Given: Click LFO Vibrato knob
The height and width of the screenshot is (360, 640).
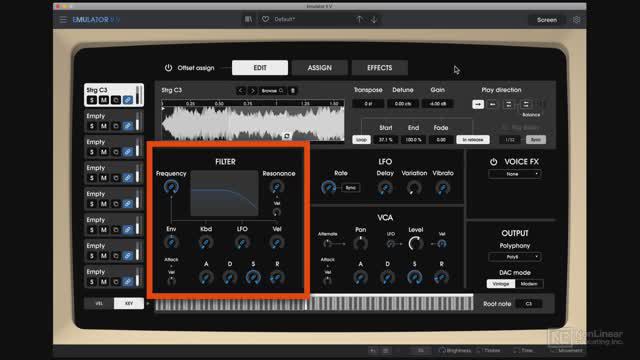Looking at the screenshot, I should (442, 188).
